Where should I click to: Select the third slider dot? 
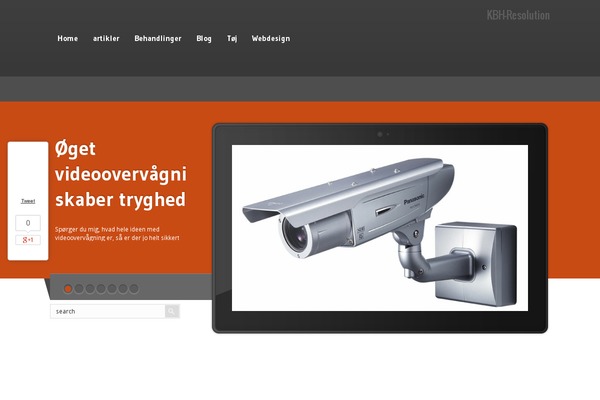tap(90, 289)
